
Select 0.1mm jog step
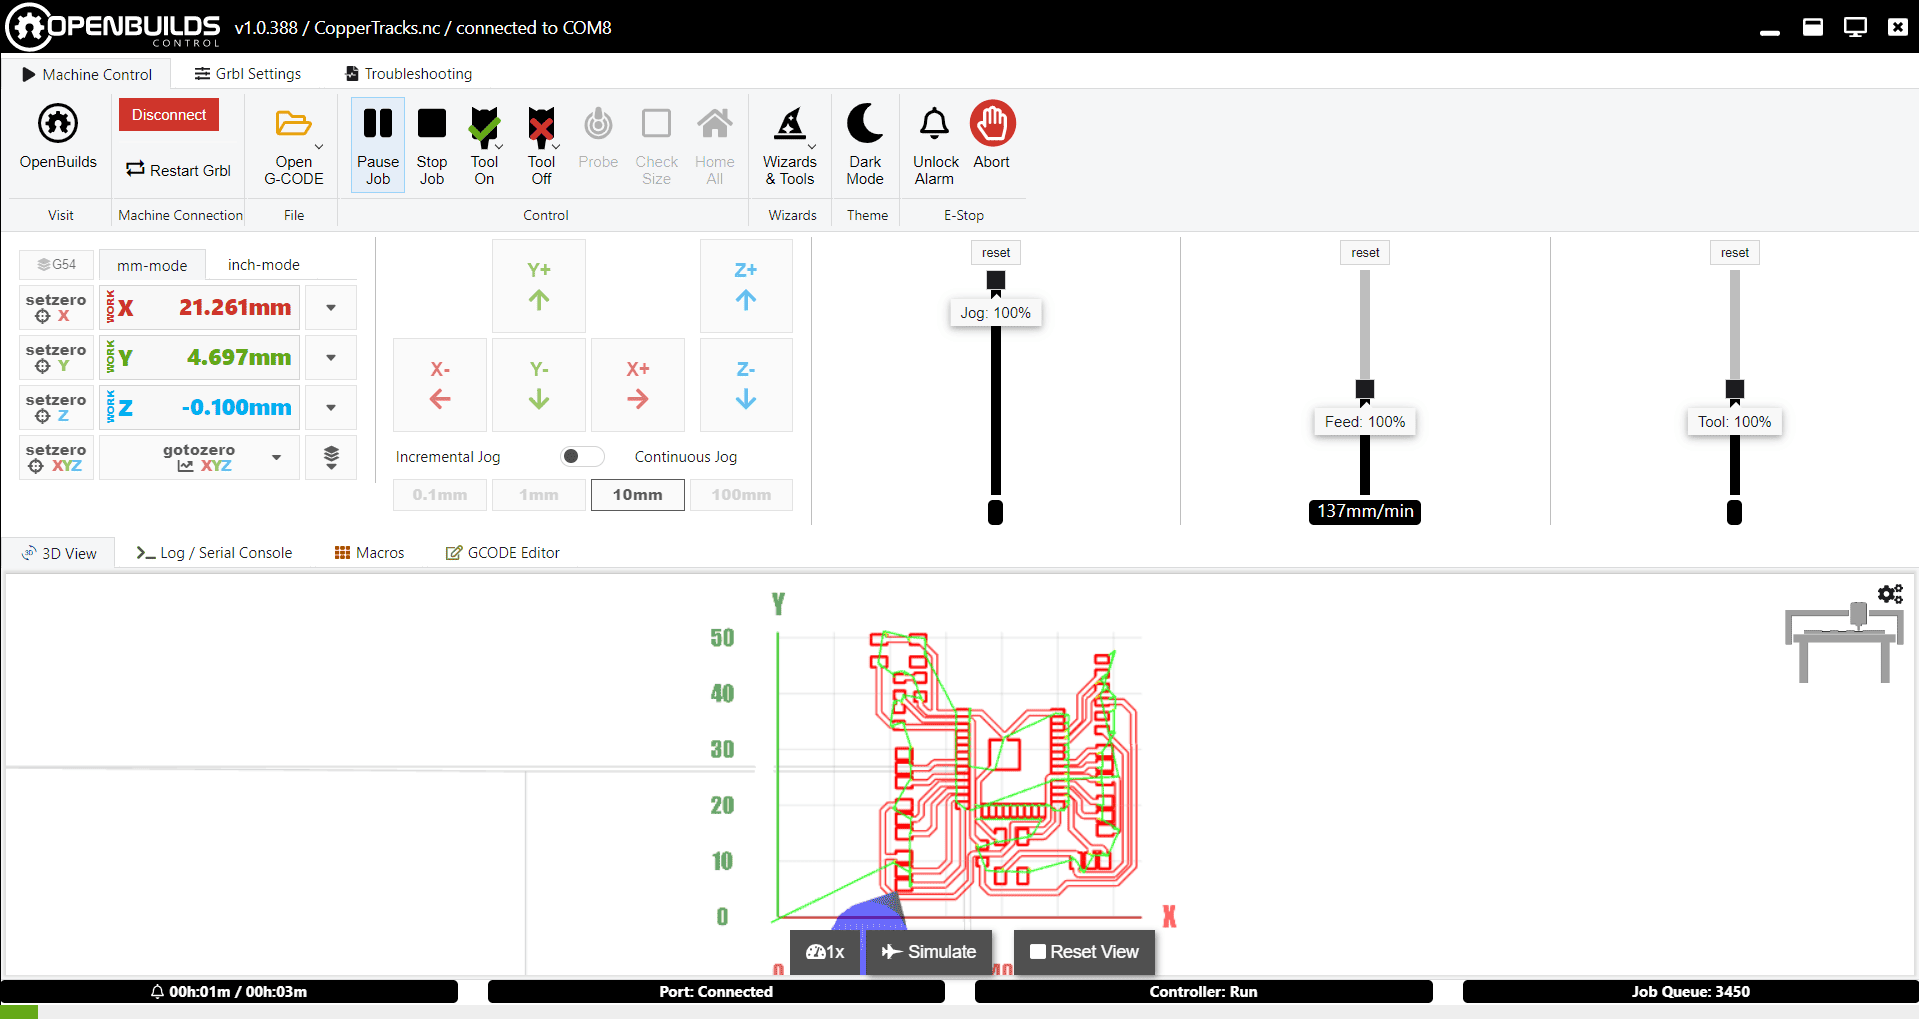coord(440,495)
